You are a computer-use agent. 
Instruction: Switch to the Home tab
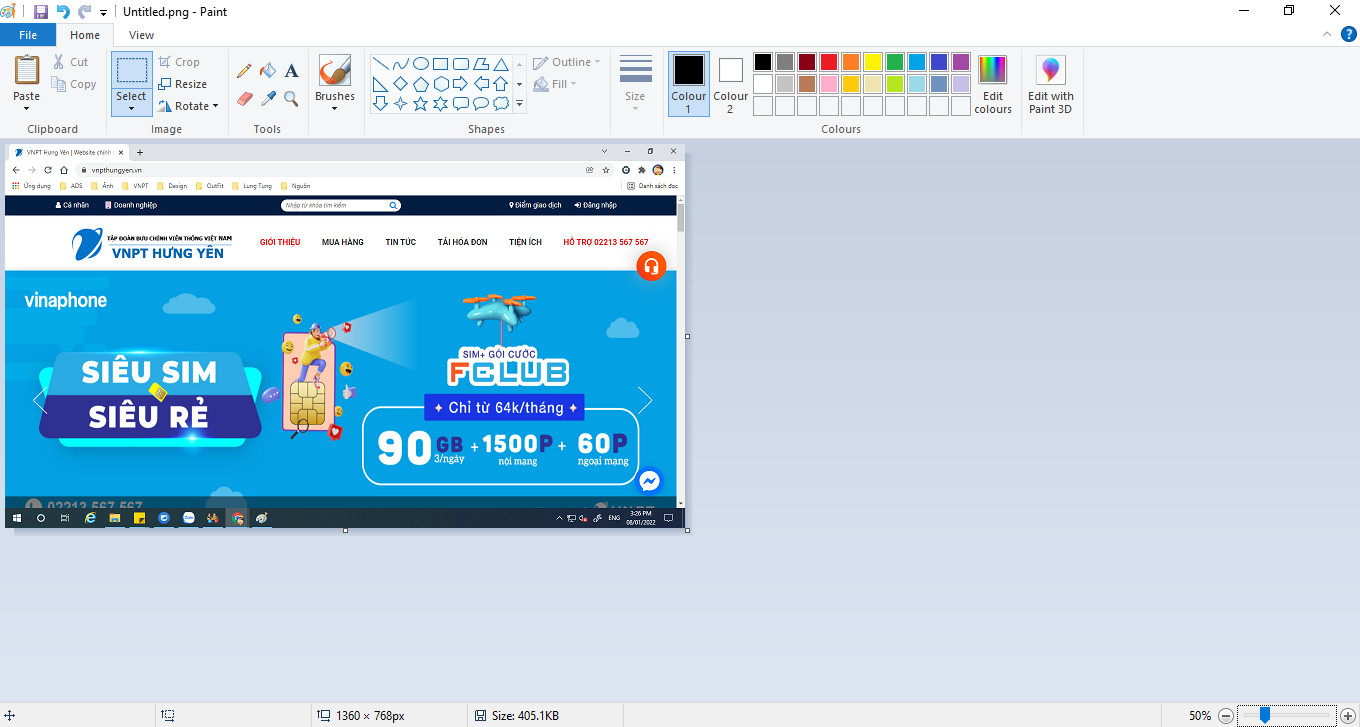tap(85, 35)
